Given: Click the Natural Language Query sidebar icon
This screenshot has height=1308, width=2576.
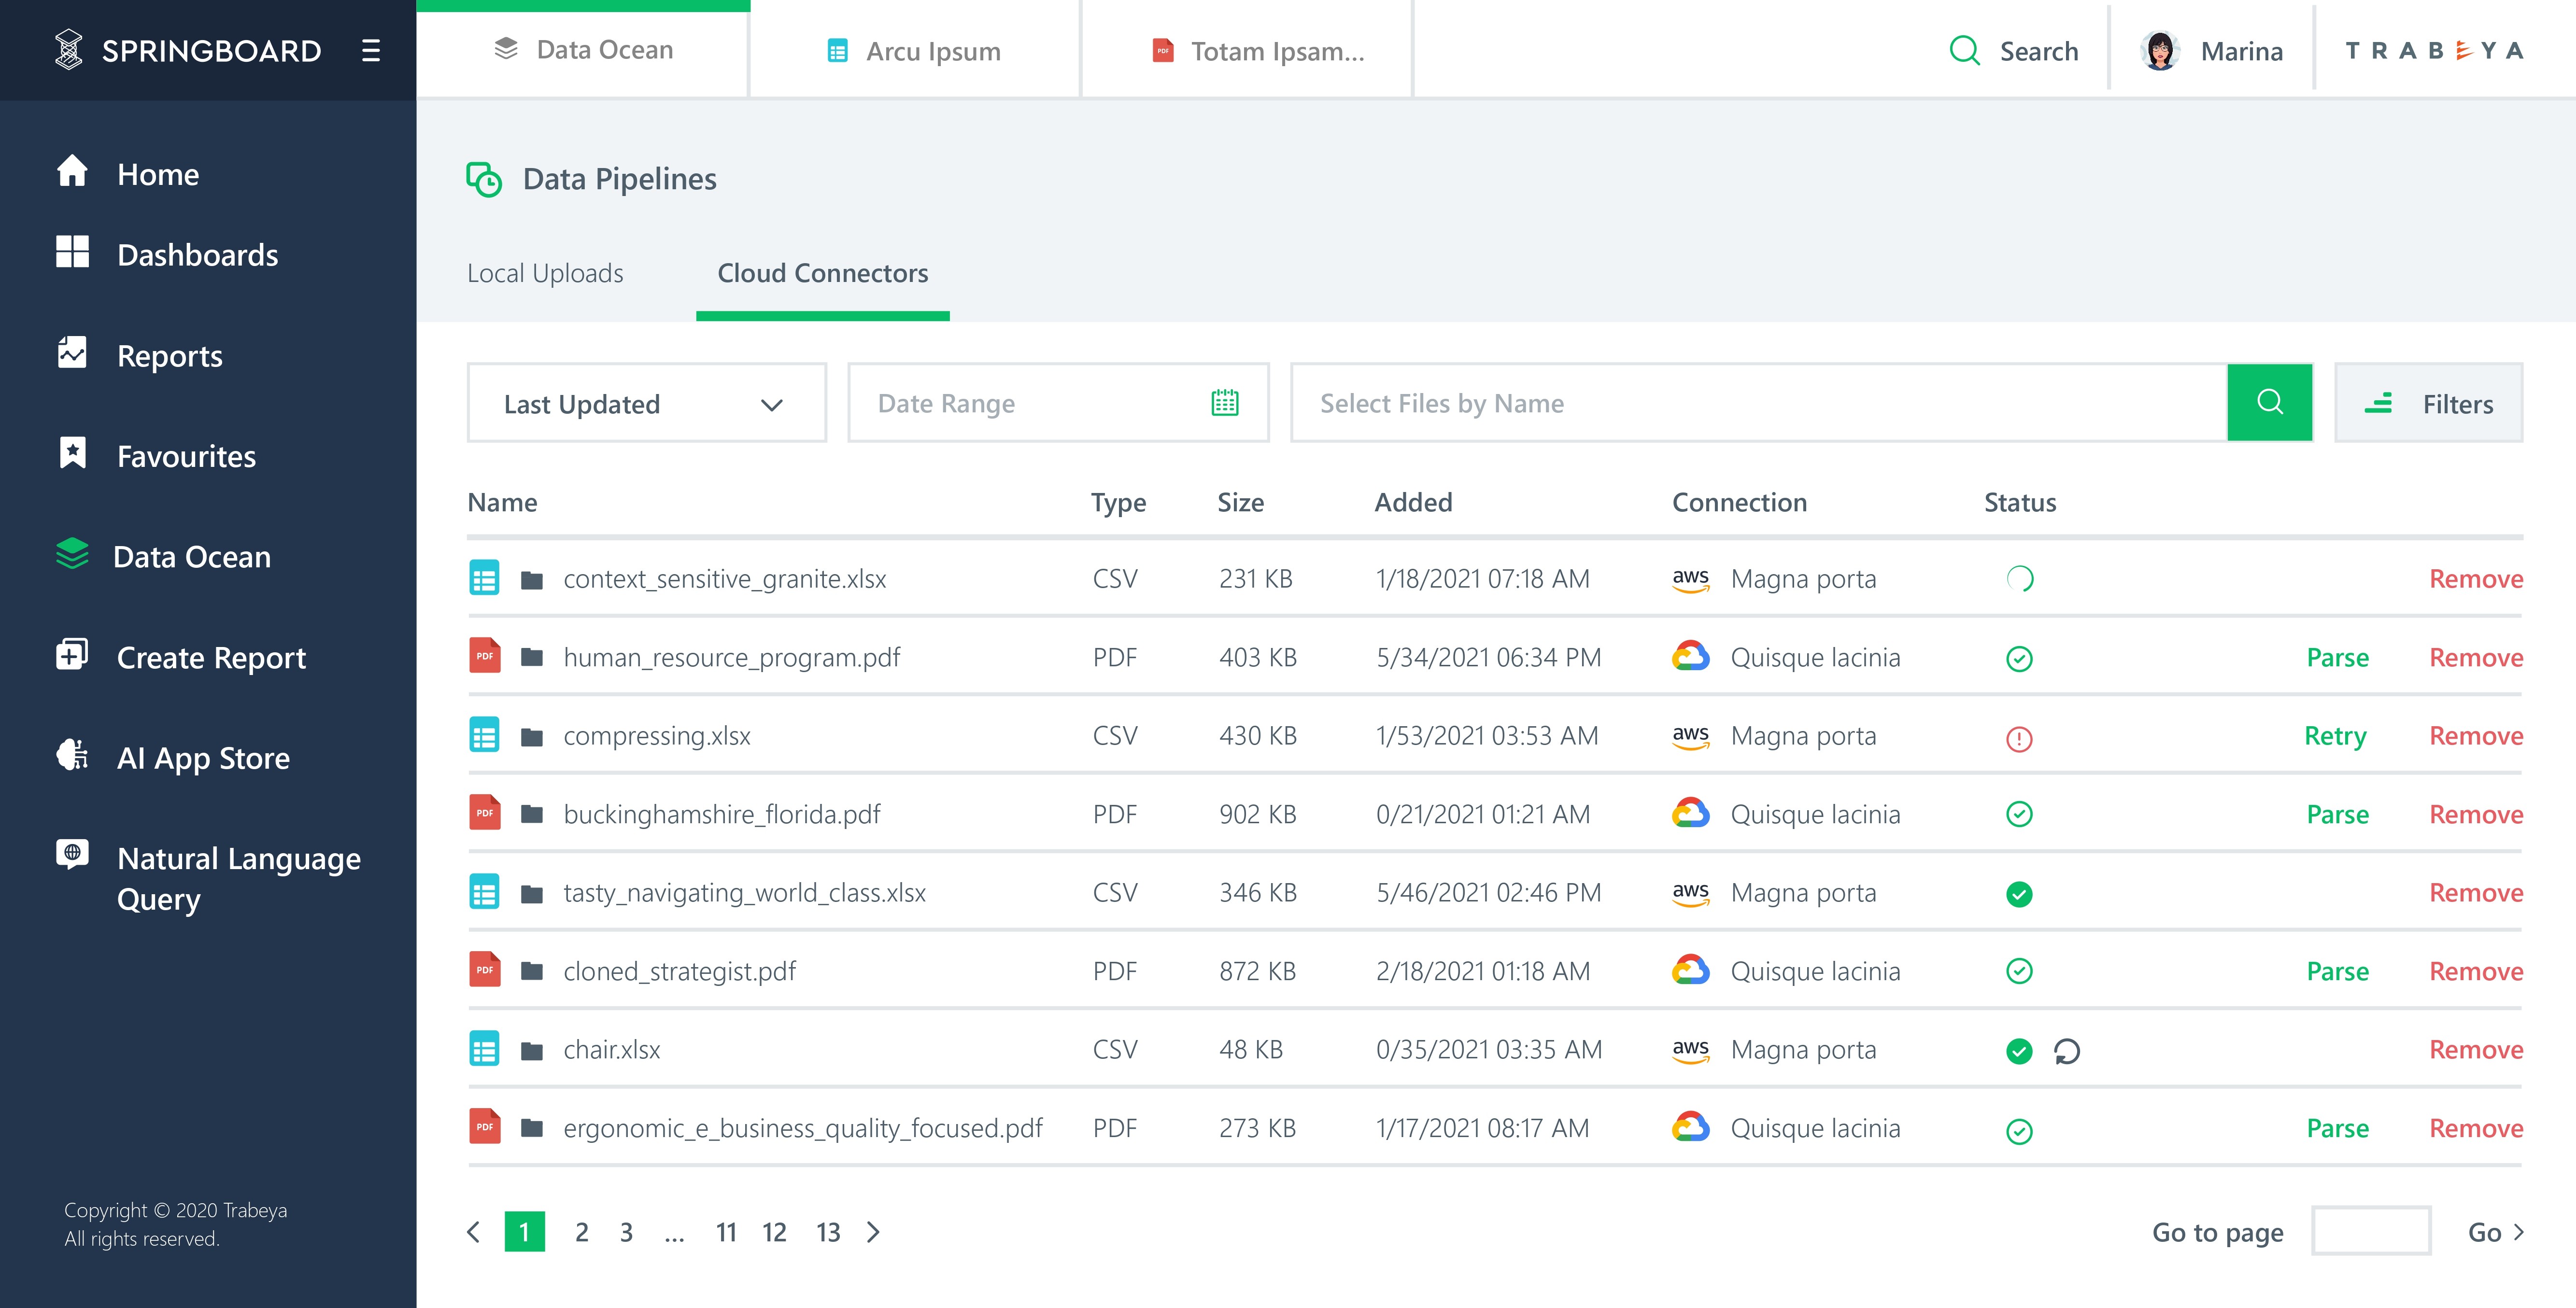Looking at the screenshot, I should click(x=72, y=854).
